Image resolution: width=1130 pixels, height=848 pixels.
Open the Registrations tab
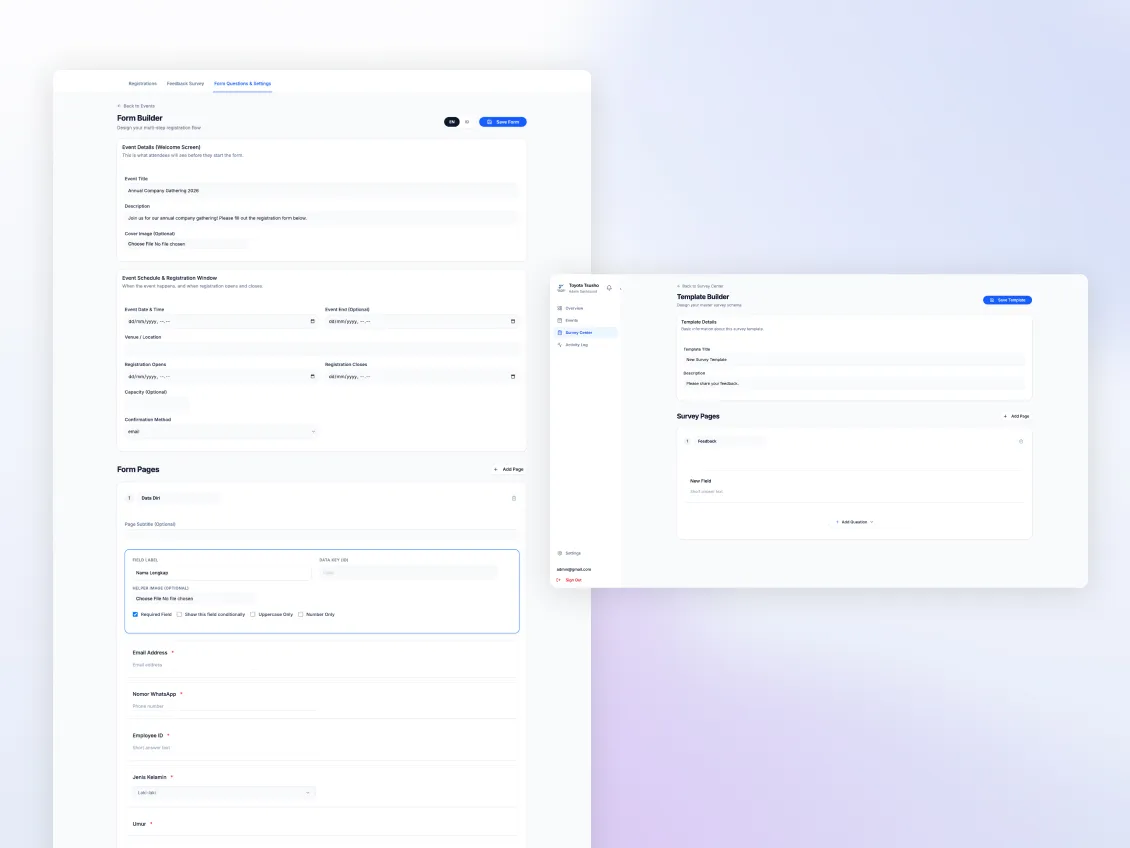tap(143, 84)
